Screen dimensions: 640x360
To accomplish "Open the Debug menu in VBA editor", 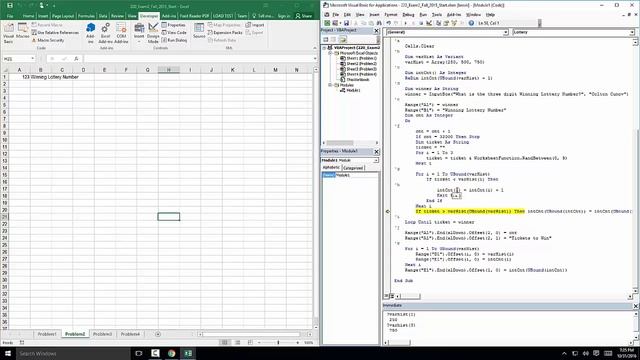I will [408, 15].
